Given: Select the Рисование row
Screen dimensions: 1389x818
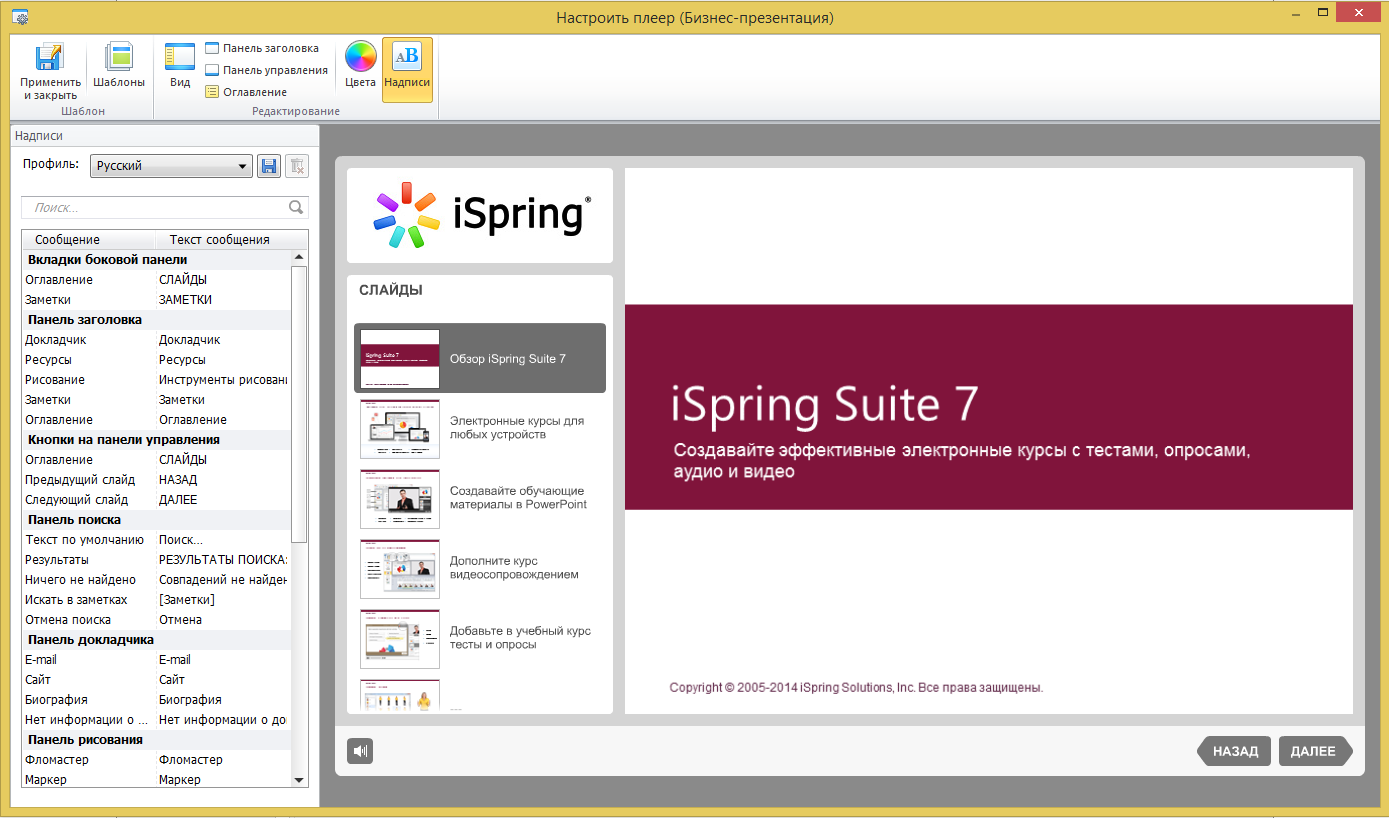Looking at the screenshot, I should coord(156,380).
